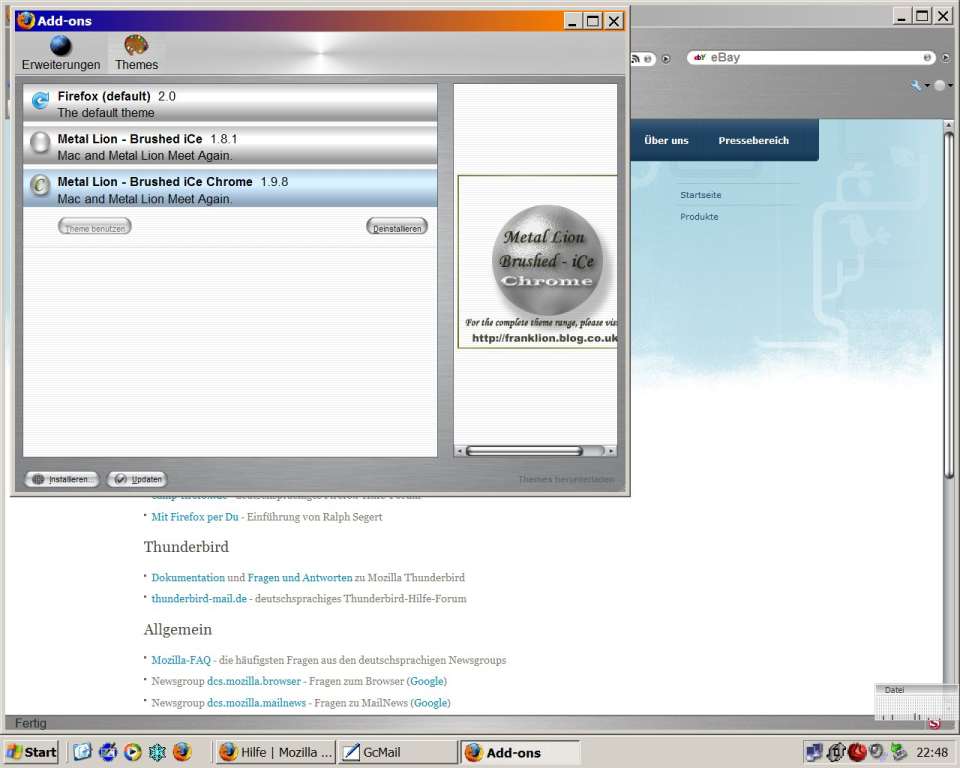960x768 pixels.
Task: Click the red ball tray icon
Action: [857, 752]
